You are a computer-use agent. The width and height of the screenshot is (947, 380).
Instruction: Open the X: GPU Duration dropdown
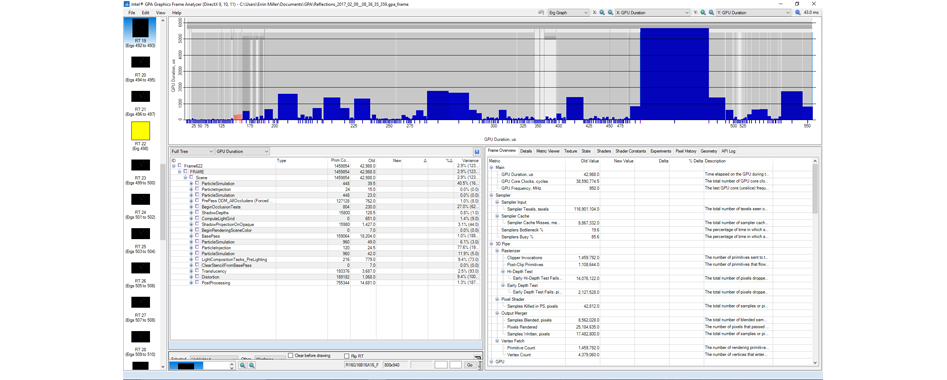coord(652,12)
